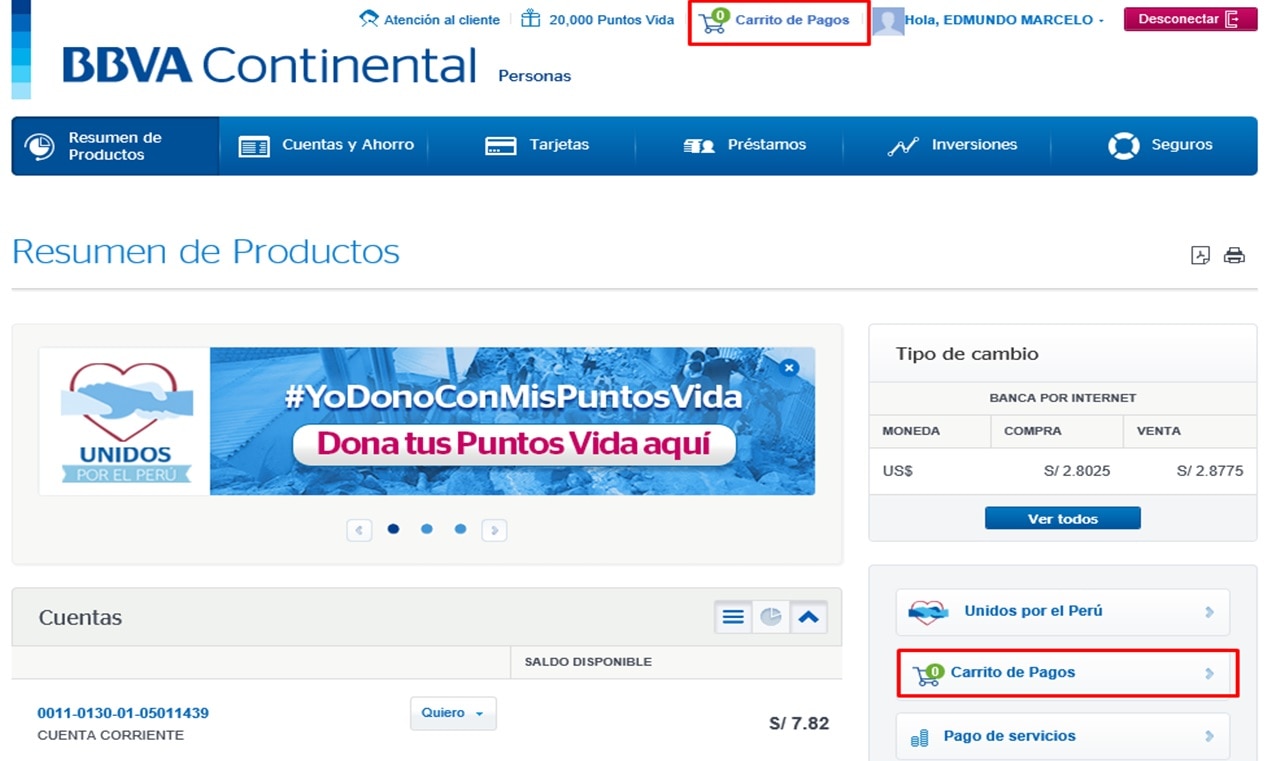This screenshot has height=761, width=1270.
Task: Click the US$ currency cell
Action: [898, 470]
